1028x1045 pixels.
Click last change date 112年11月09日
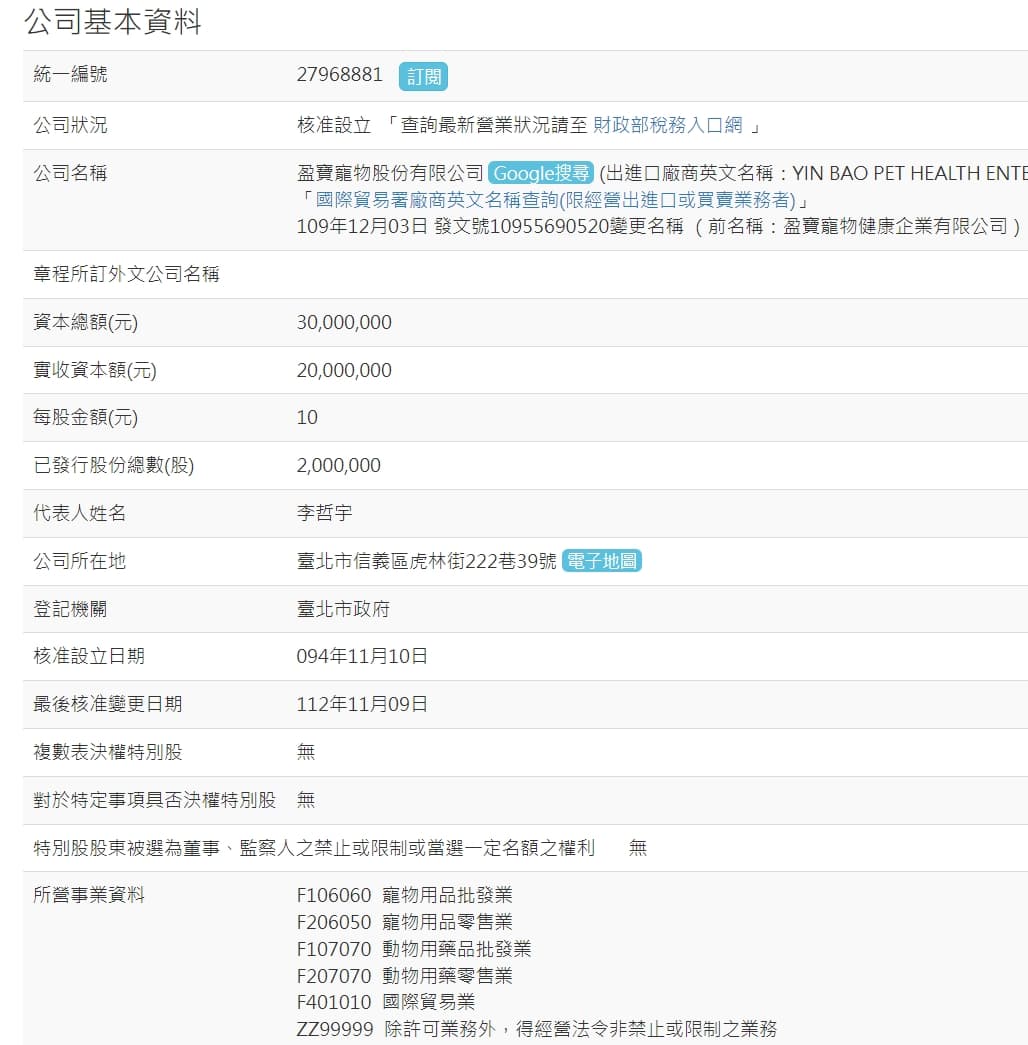click(362, 704)
